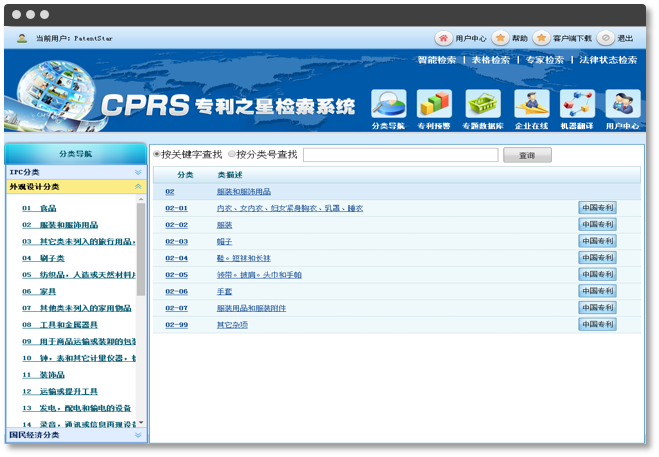Click the 分类导航 panel header tab
Viewport: 659px width, 457px height.
76,154
